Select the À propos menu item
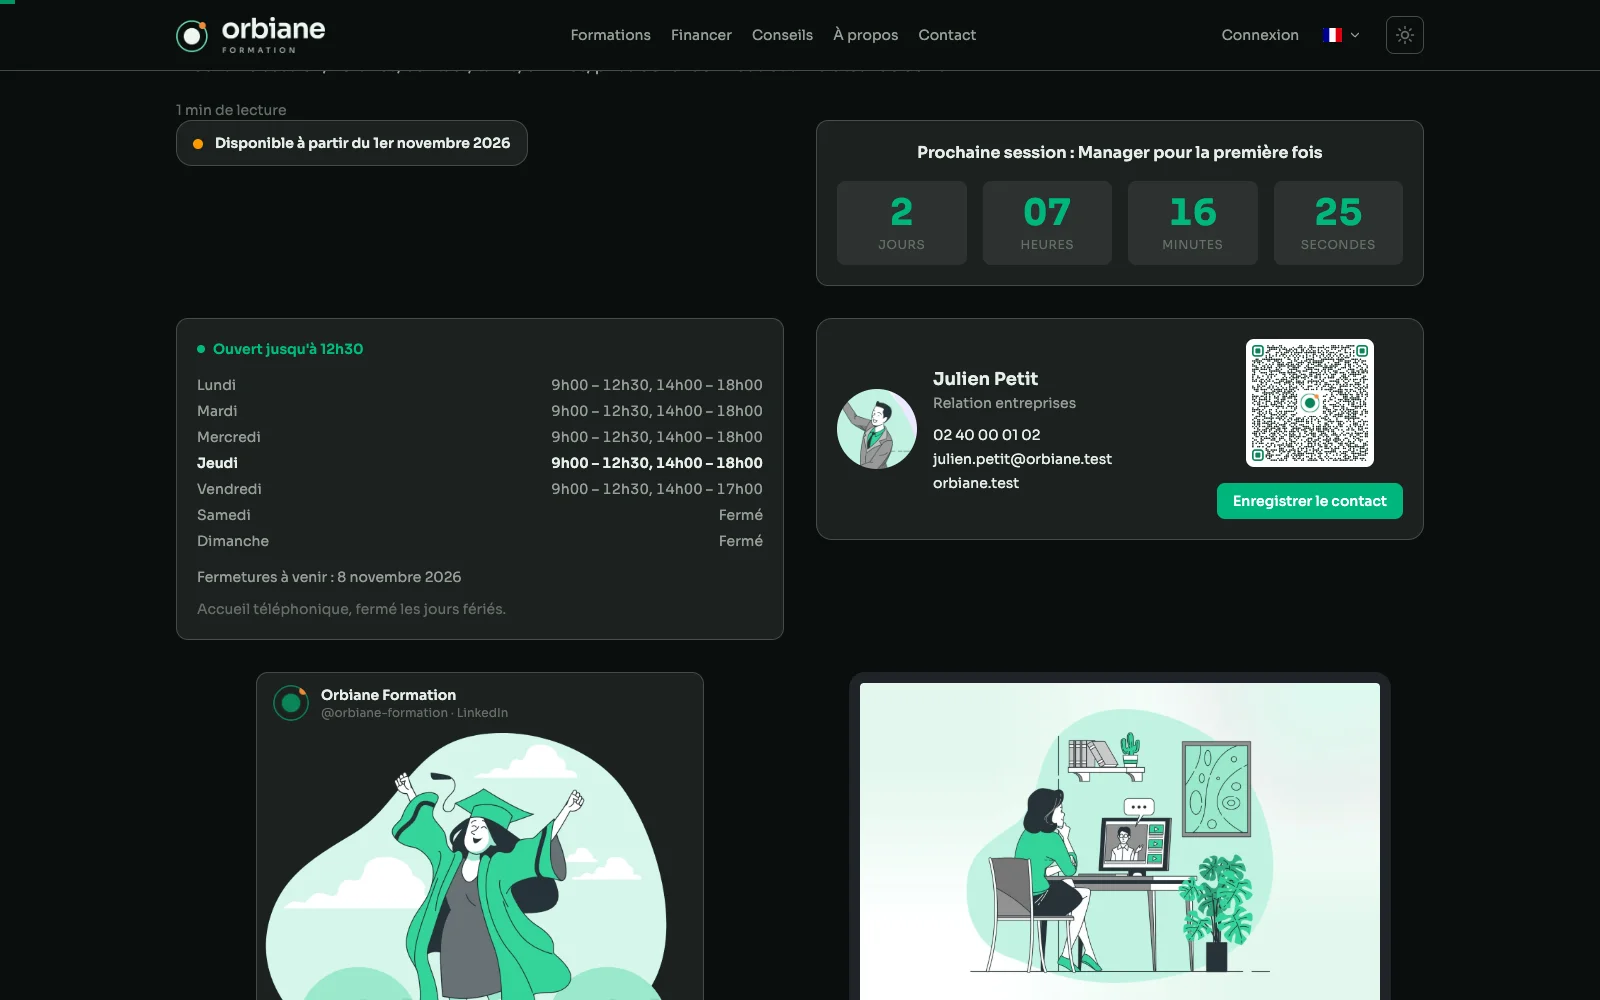Image resolution: width=1600 pixels, height=1000 pixels. (865, 35)
